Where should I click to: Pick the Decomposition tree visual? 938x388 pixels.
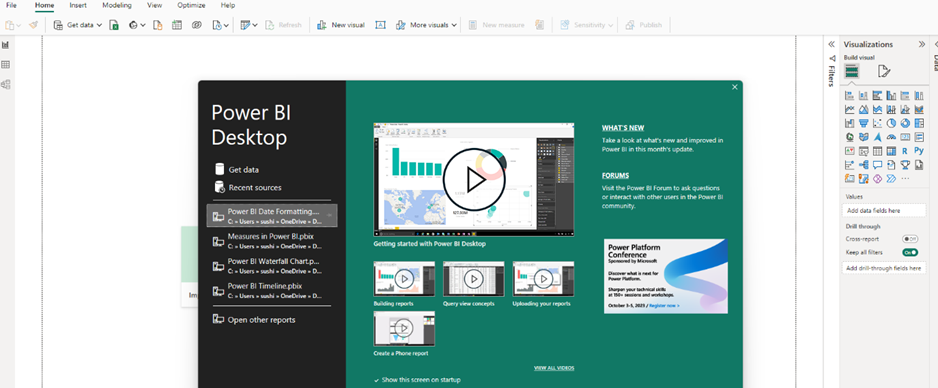[863, 164]
